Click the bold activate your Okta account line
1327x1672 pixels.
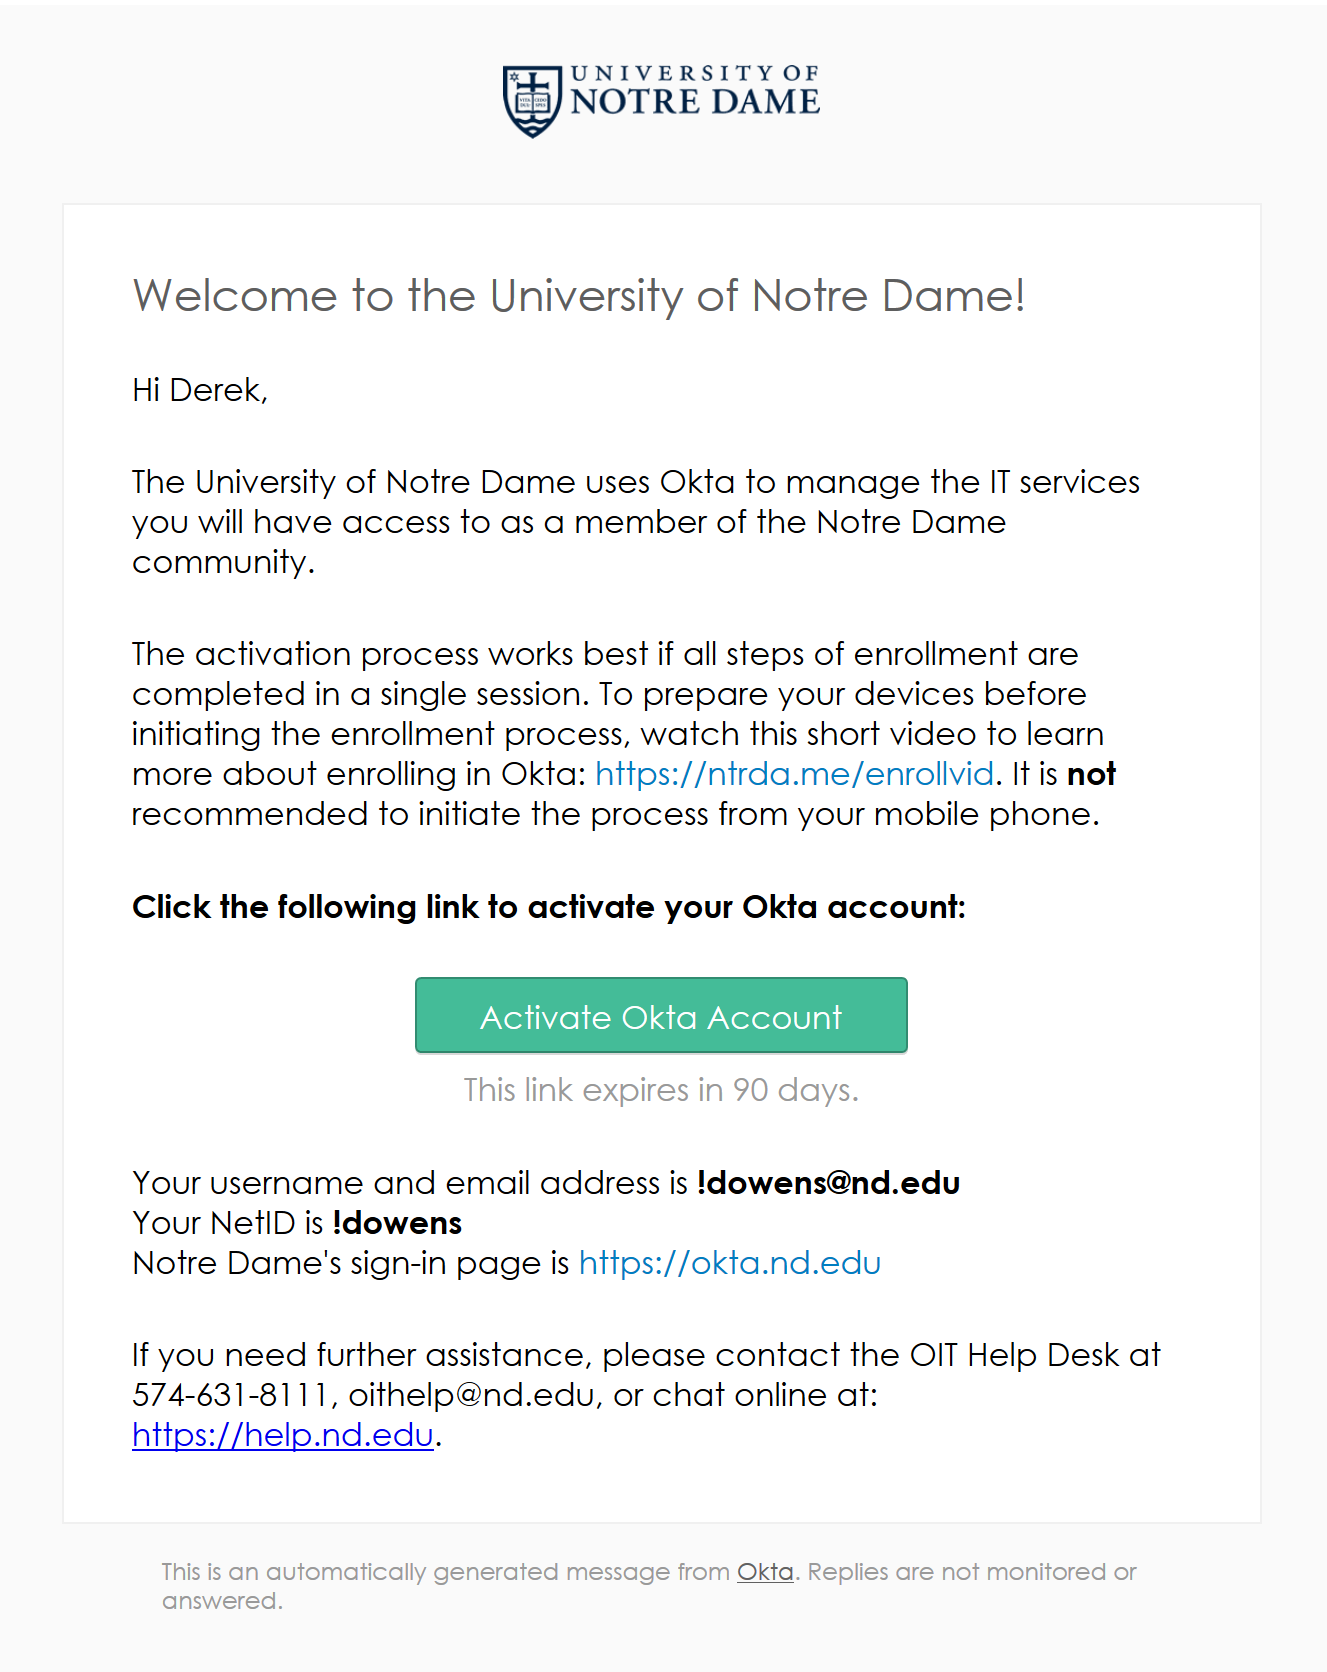[x=549, y=907]
